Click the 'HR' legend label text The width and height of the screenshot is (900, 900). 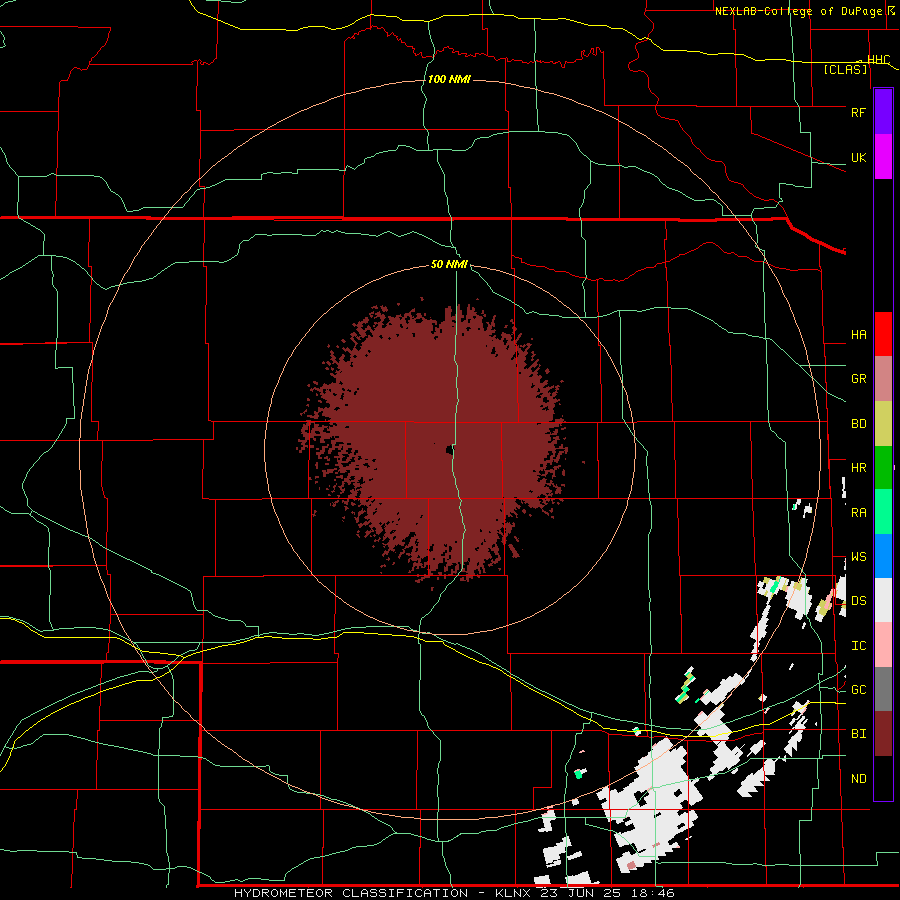point(858,468)
